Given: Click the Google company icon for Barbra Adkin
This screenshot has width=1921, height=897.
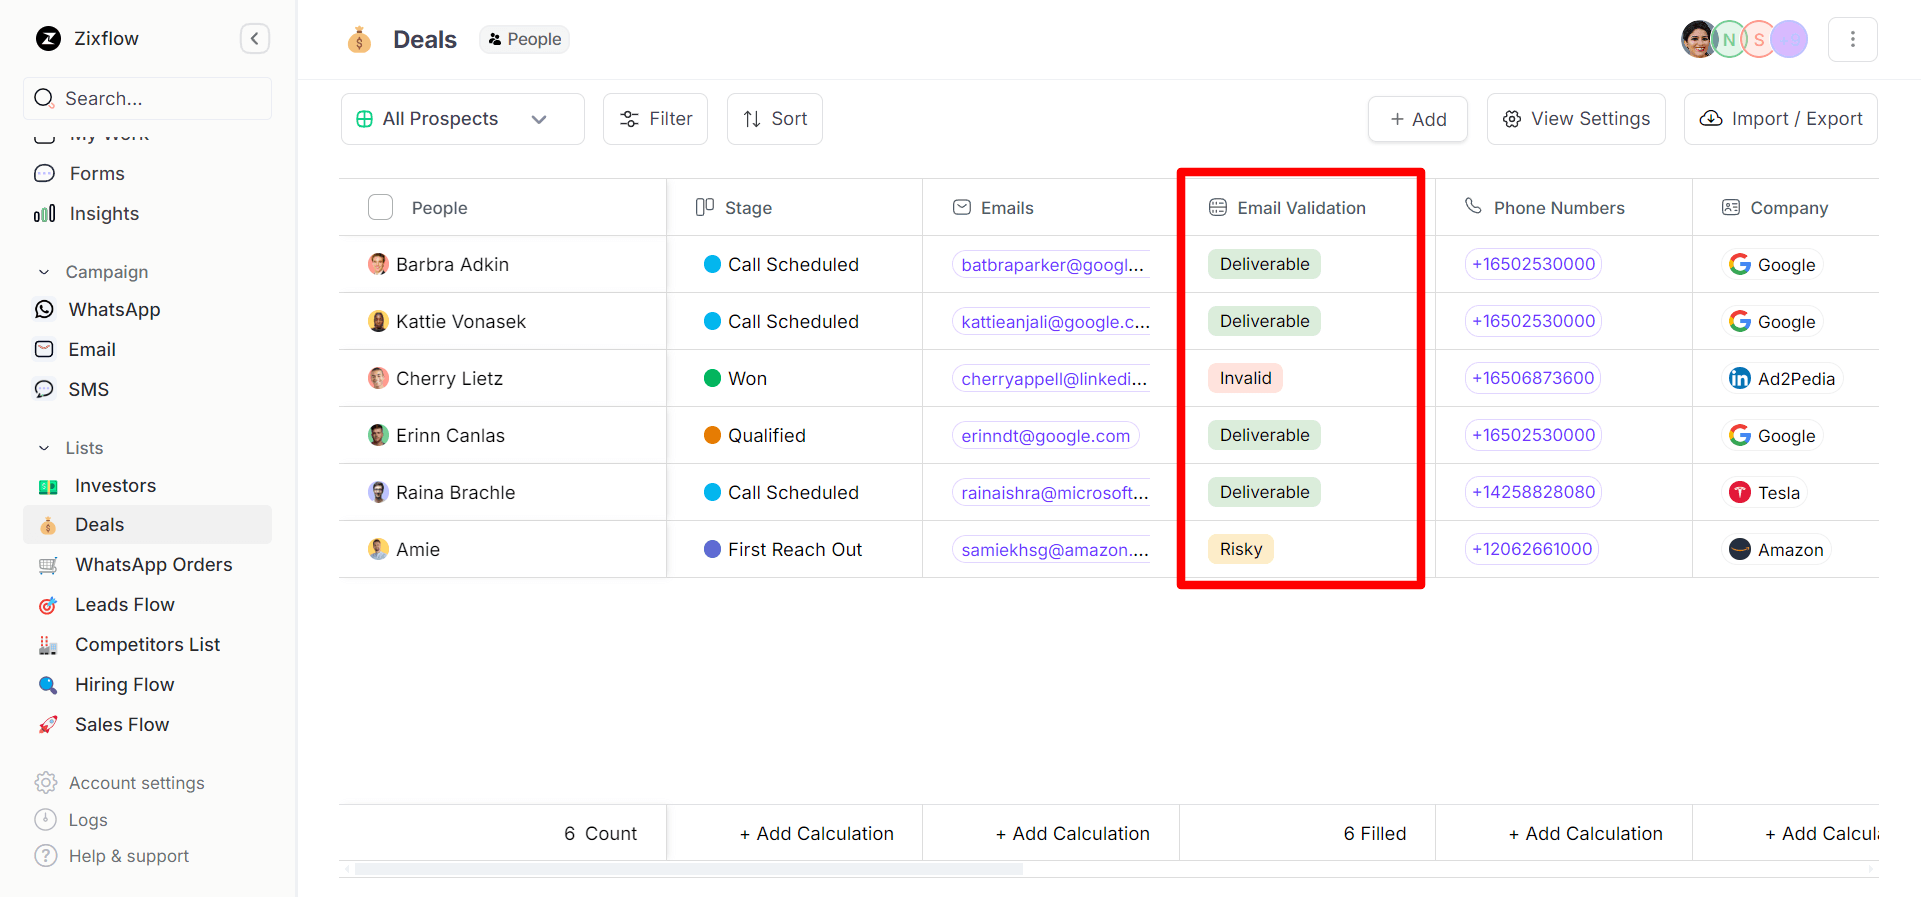Looking at the screenshot, I should (x=1740, y=264).
